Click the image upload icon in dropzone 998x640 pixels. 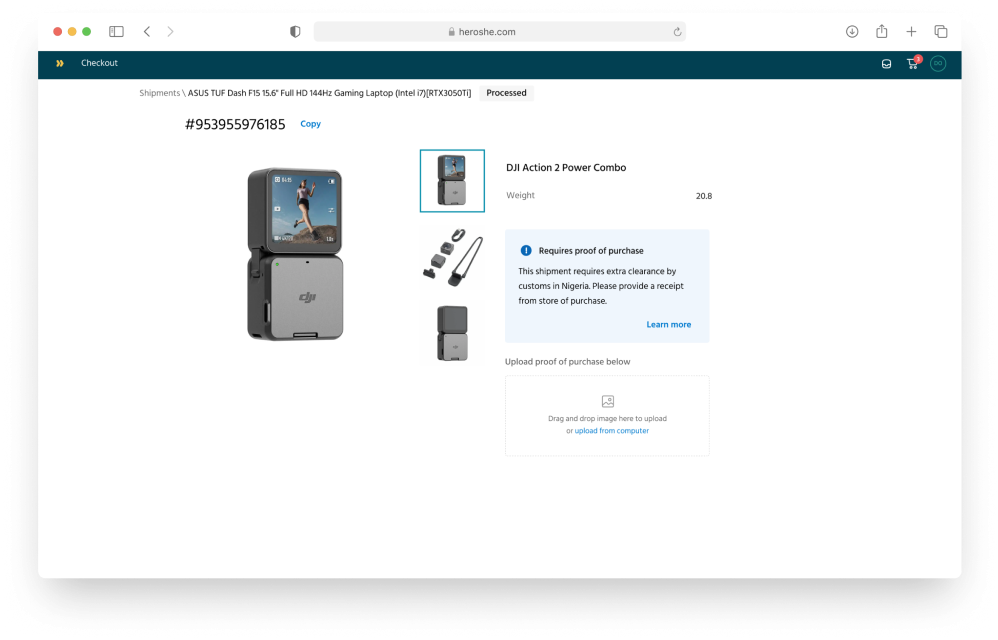pos(608,401)
